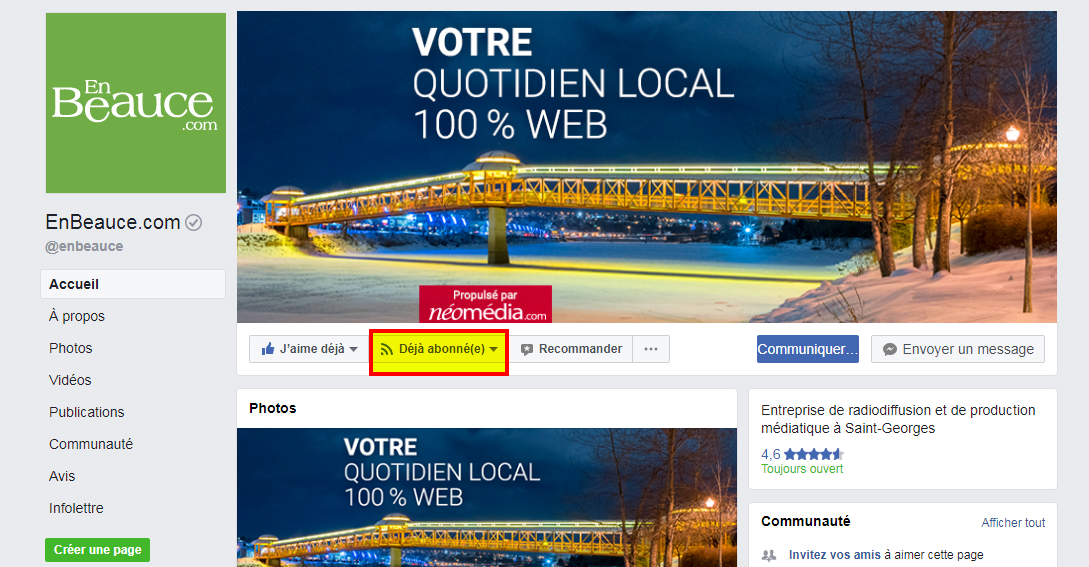
Task: Open the Infolettre section
Action: coord(76,508)
